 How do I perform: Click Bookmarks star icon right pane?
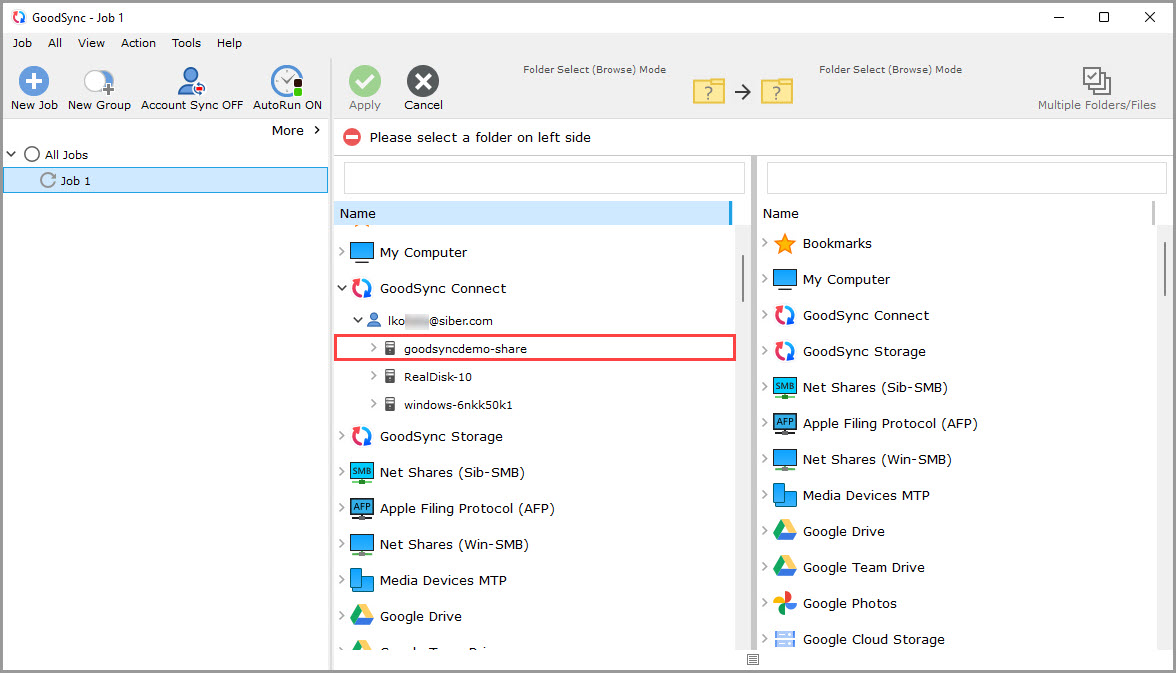(x=785, y=243)
